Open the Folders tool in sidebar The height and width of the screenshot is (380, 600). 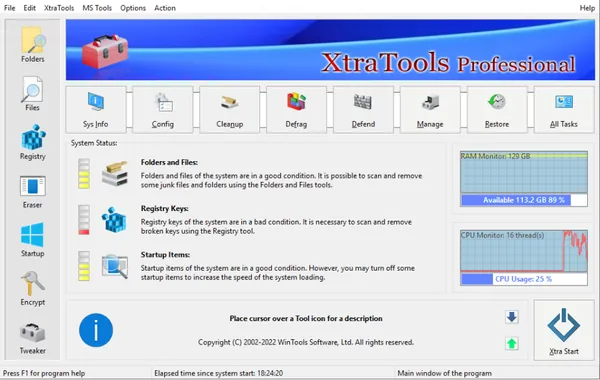pyautogui.click(x=33, y=44)
